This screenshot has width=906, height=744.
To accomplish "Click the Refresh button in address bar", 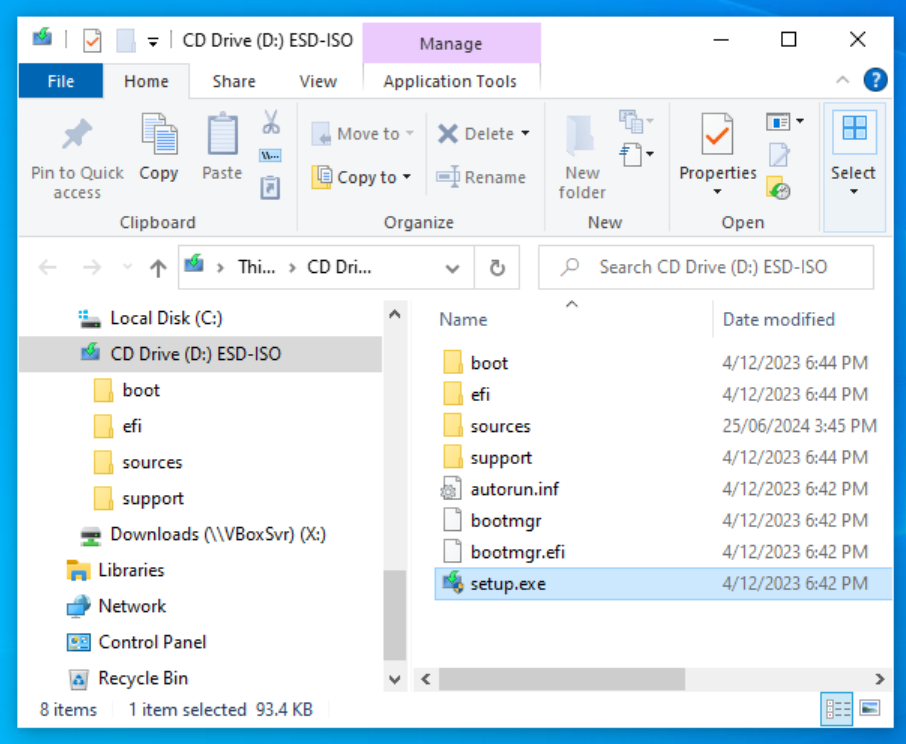I will (x=497, y=267).
